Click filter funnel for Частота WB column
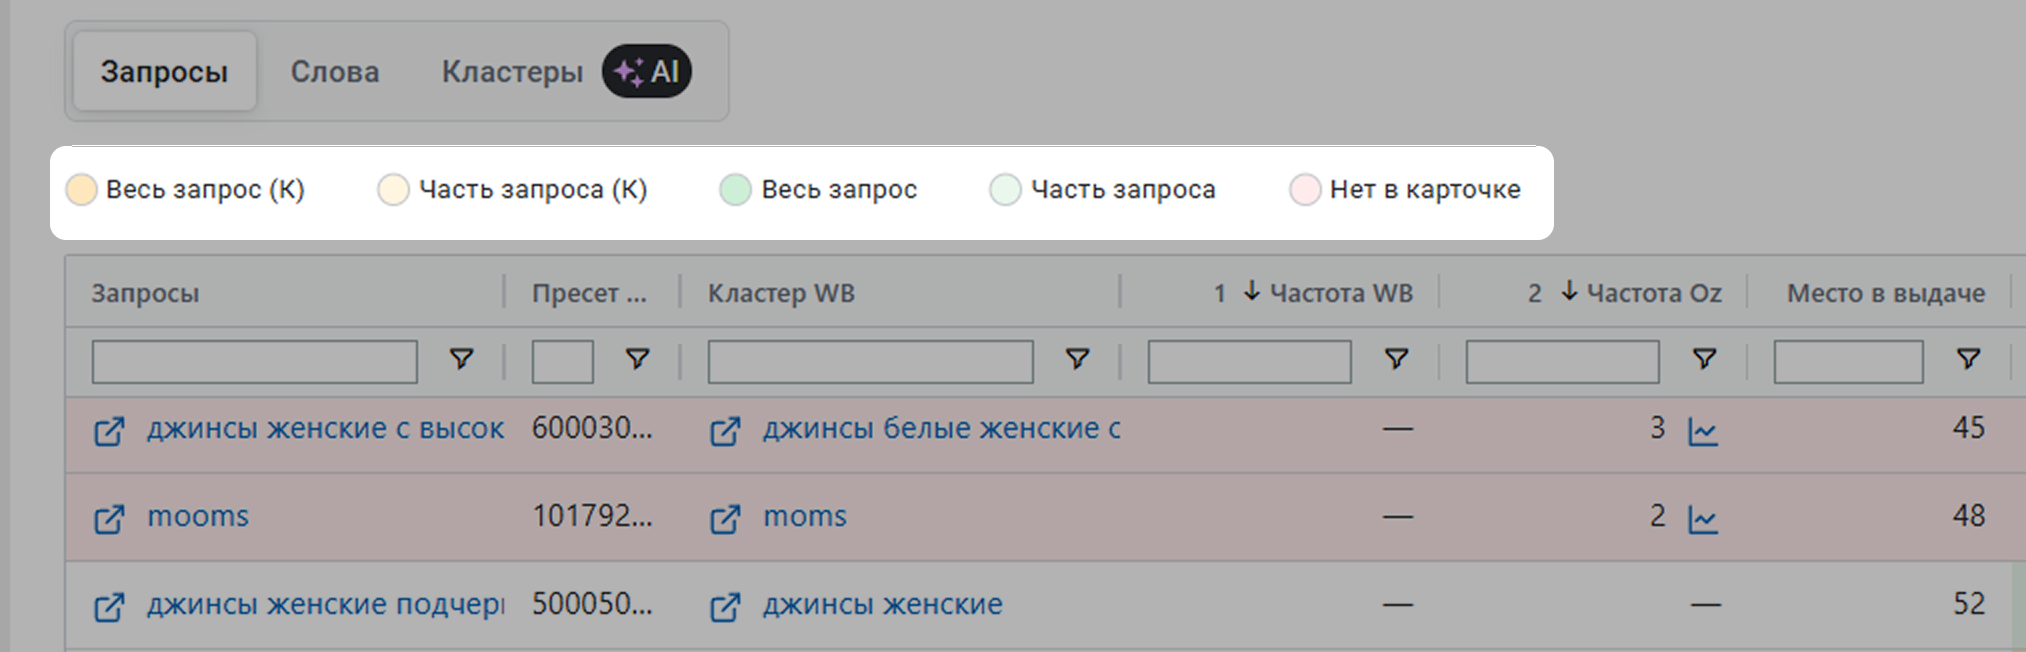Viewport: 2026px width, 652px height. coord(1396,359)
